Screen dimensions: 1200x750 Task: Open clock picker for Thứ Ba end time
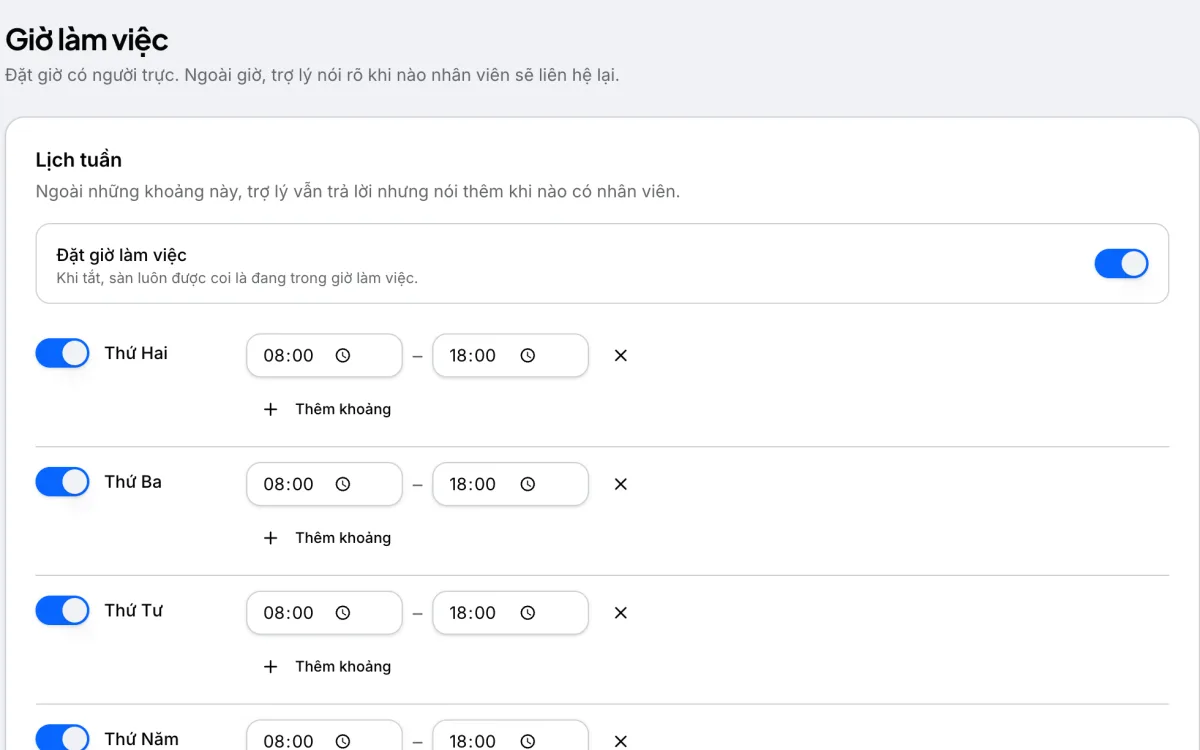[528, 484]
